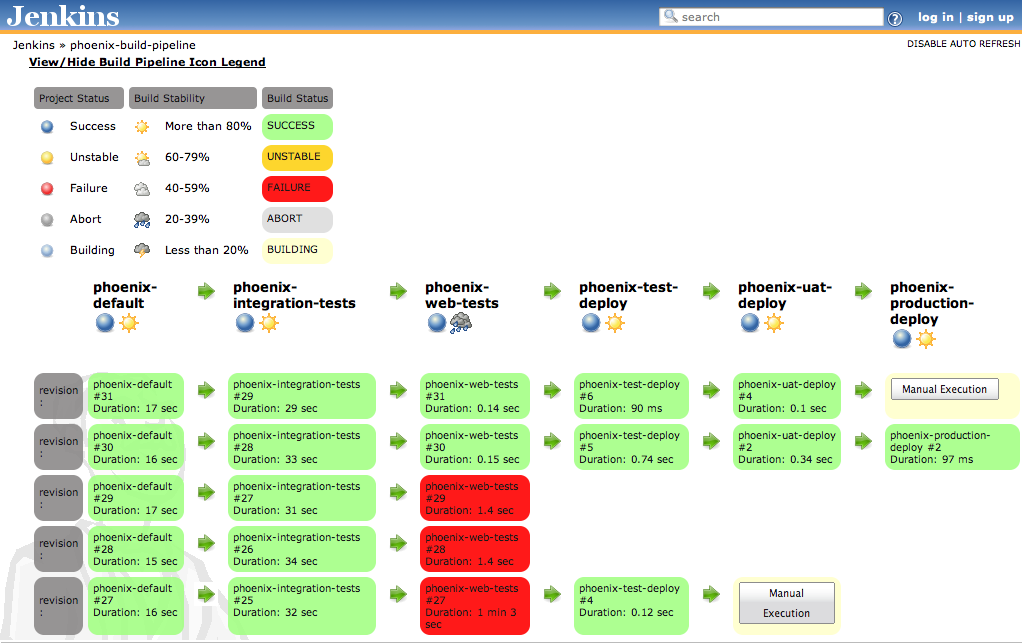Viewport: 1022px width, 643px height.
Task: Click the legend's grey Abort ball icon
Action: 47,220
